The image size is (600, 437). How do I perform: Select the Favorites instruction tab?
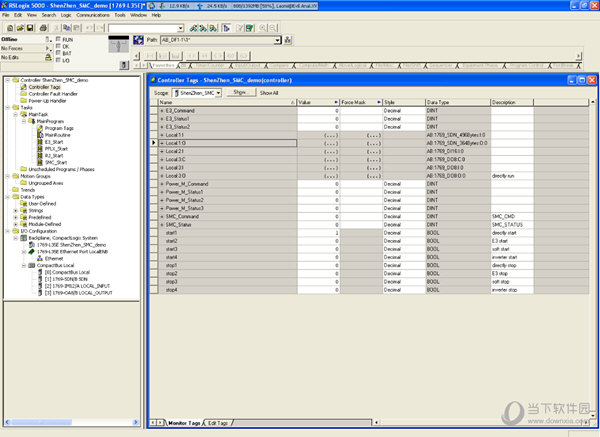click(x=163, y=65)
